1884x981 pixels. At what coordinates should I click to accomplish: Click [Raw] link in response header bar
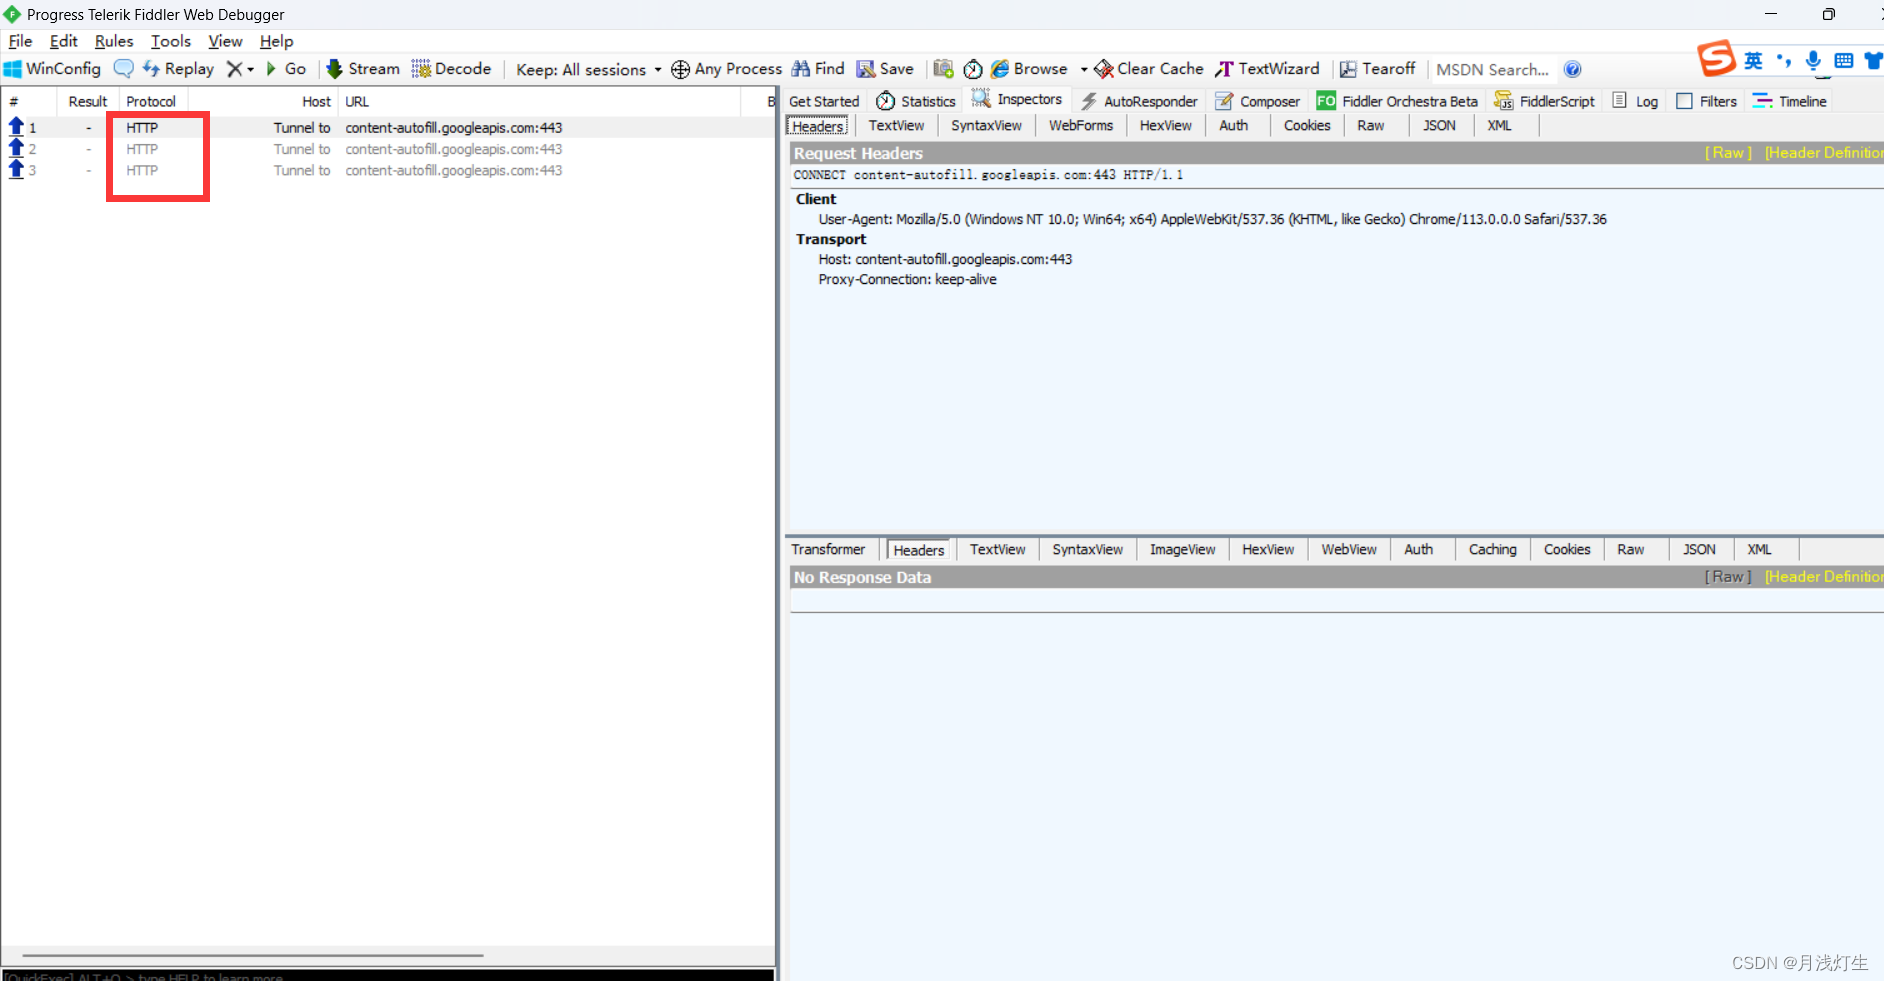pos(1728,577)
